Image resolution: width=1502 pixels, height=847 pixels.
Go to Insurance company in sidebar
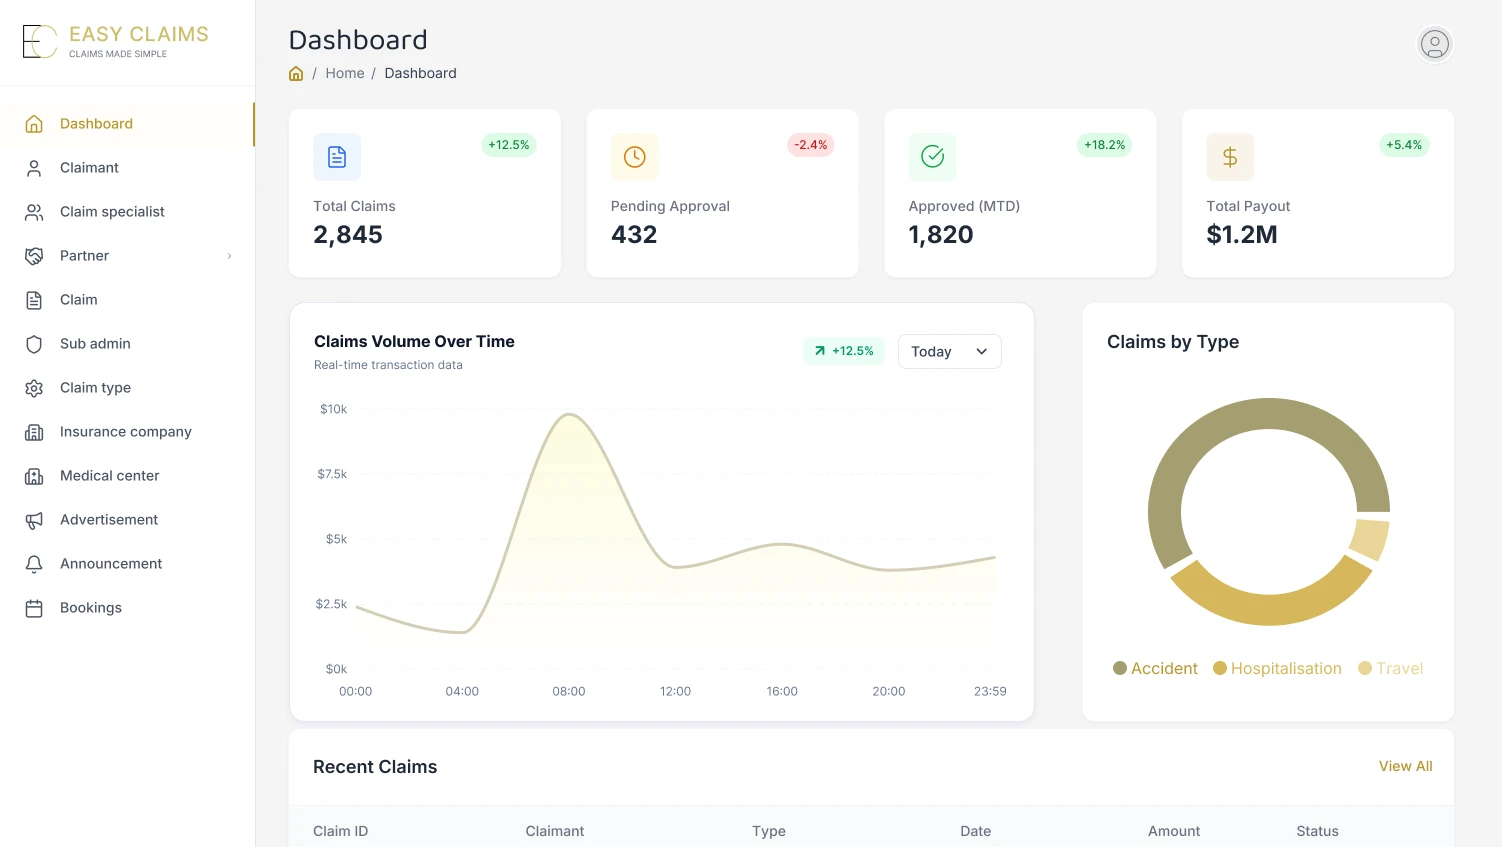(127, 432)
